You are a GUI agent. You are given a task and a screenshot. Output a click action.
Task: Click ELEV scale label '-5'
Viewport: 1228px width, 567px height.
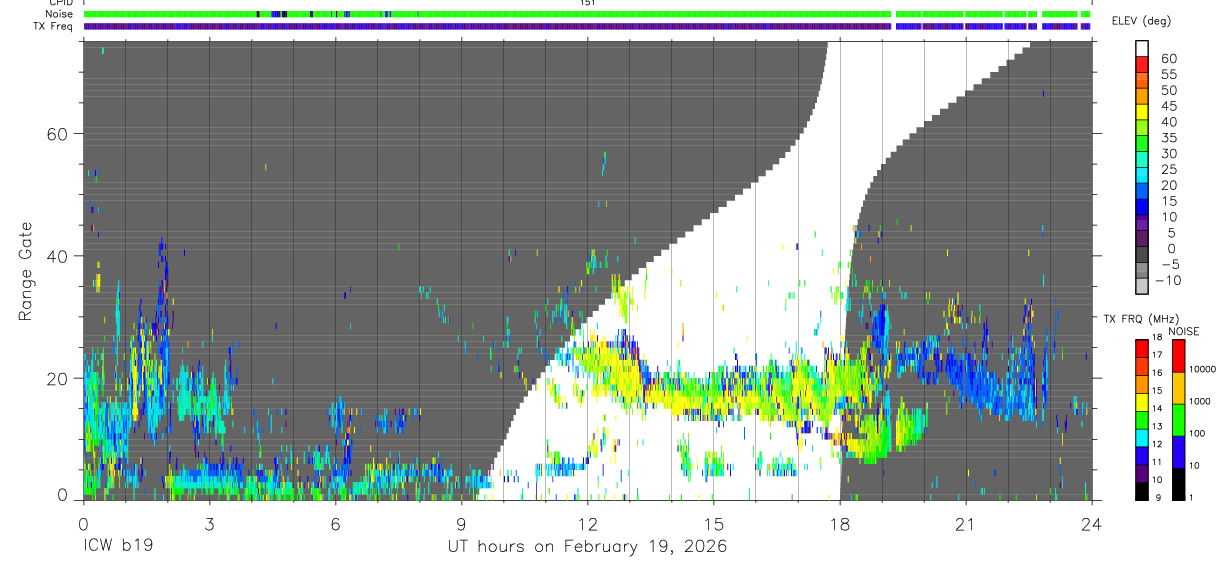[x=1169, y=264]
